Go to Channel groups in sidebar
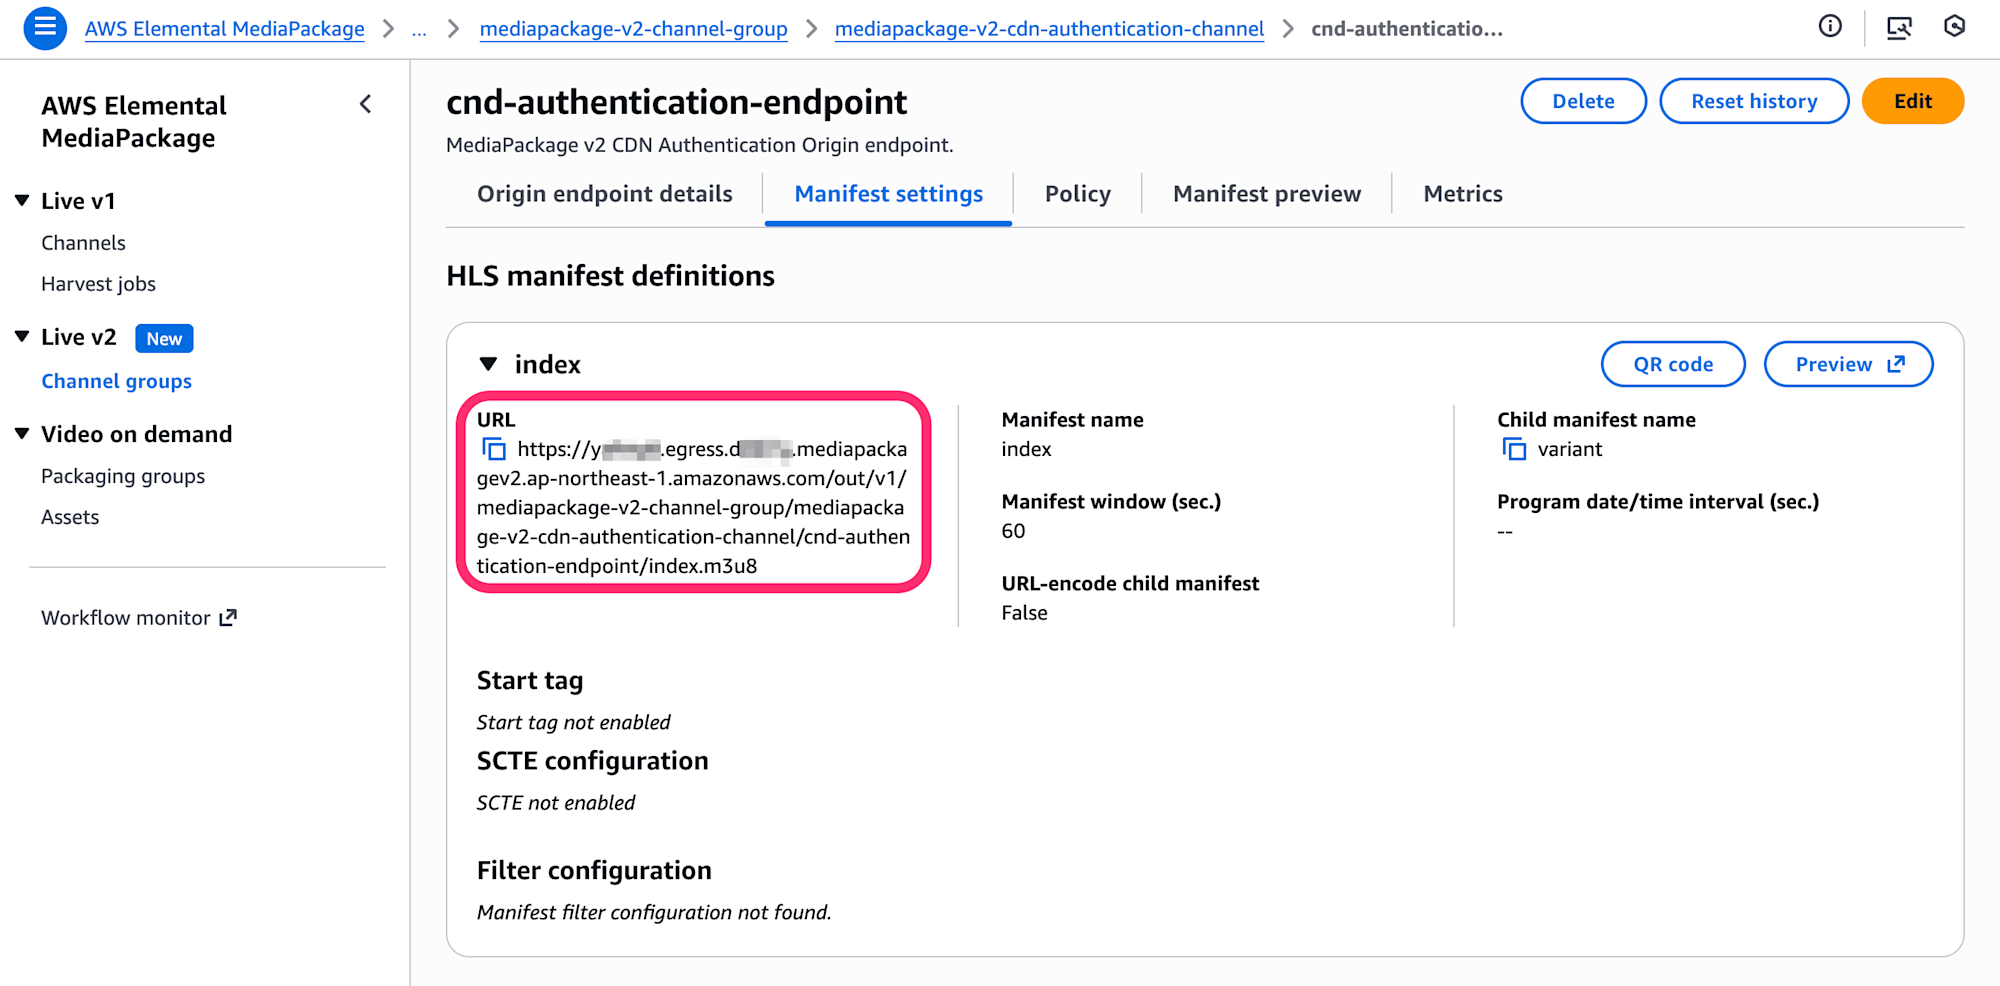This screenshot has width=2000, height=986. tap(116, 381)
